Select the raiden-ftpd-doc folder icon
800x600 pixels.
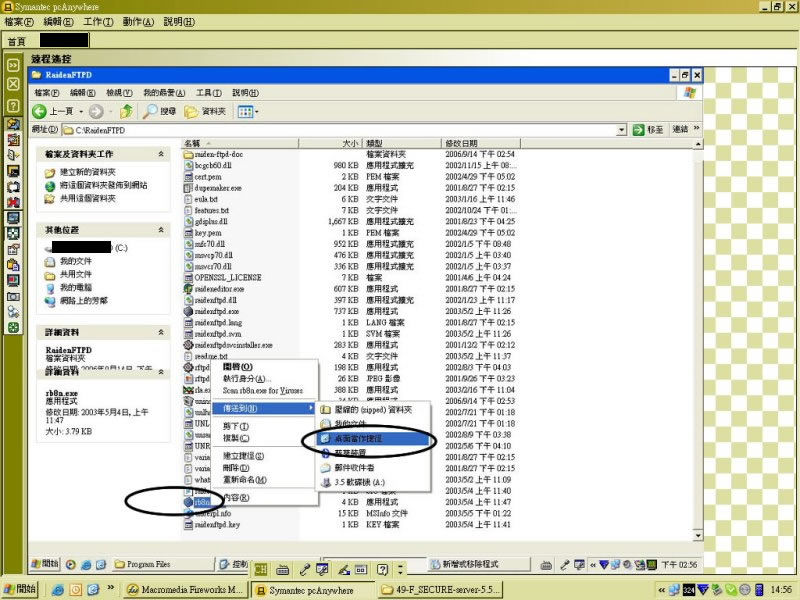[x=188, y=154]
